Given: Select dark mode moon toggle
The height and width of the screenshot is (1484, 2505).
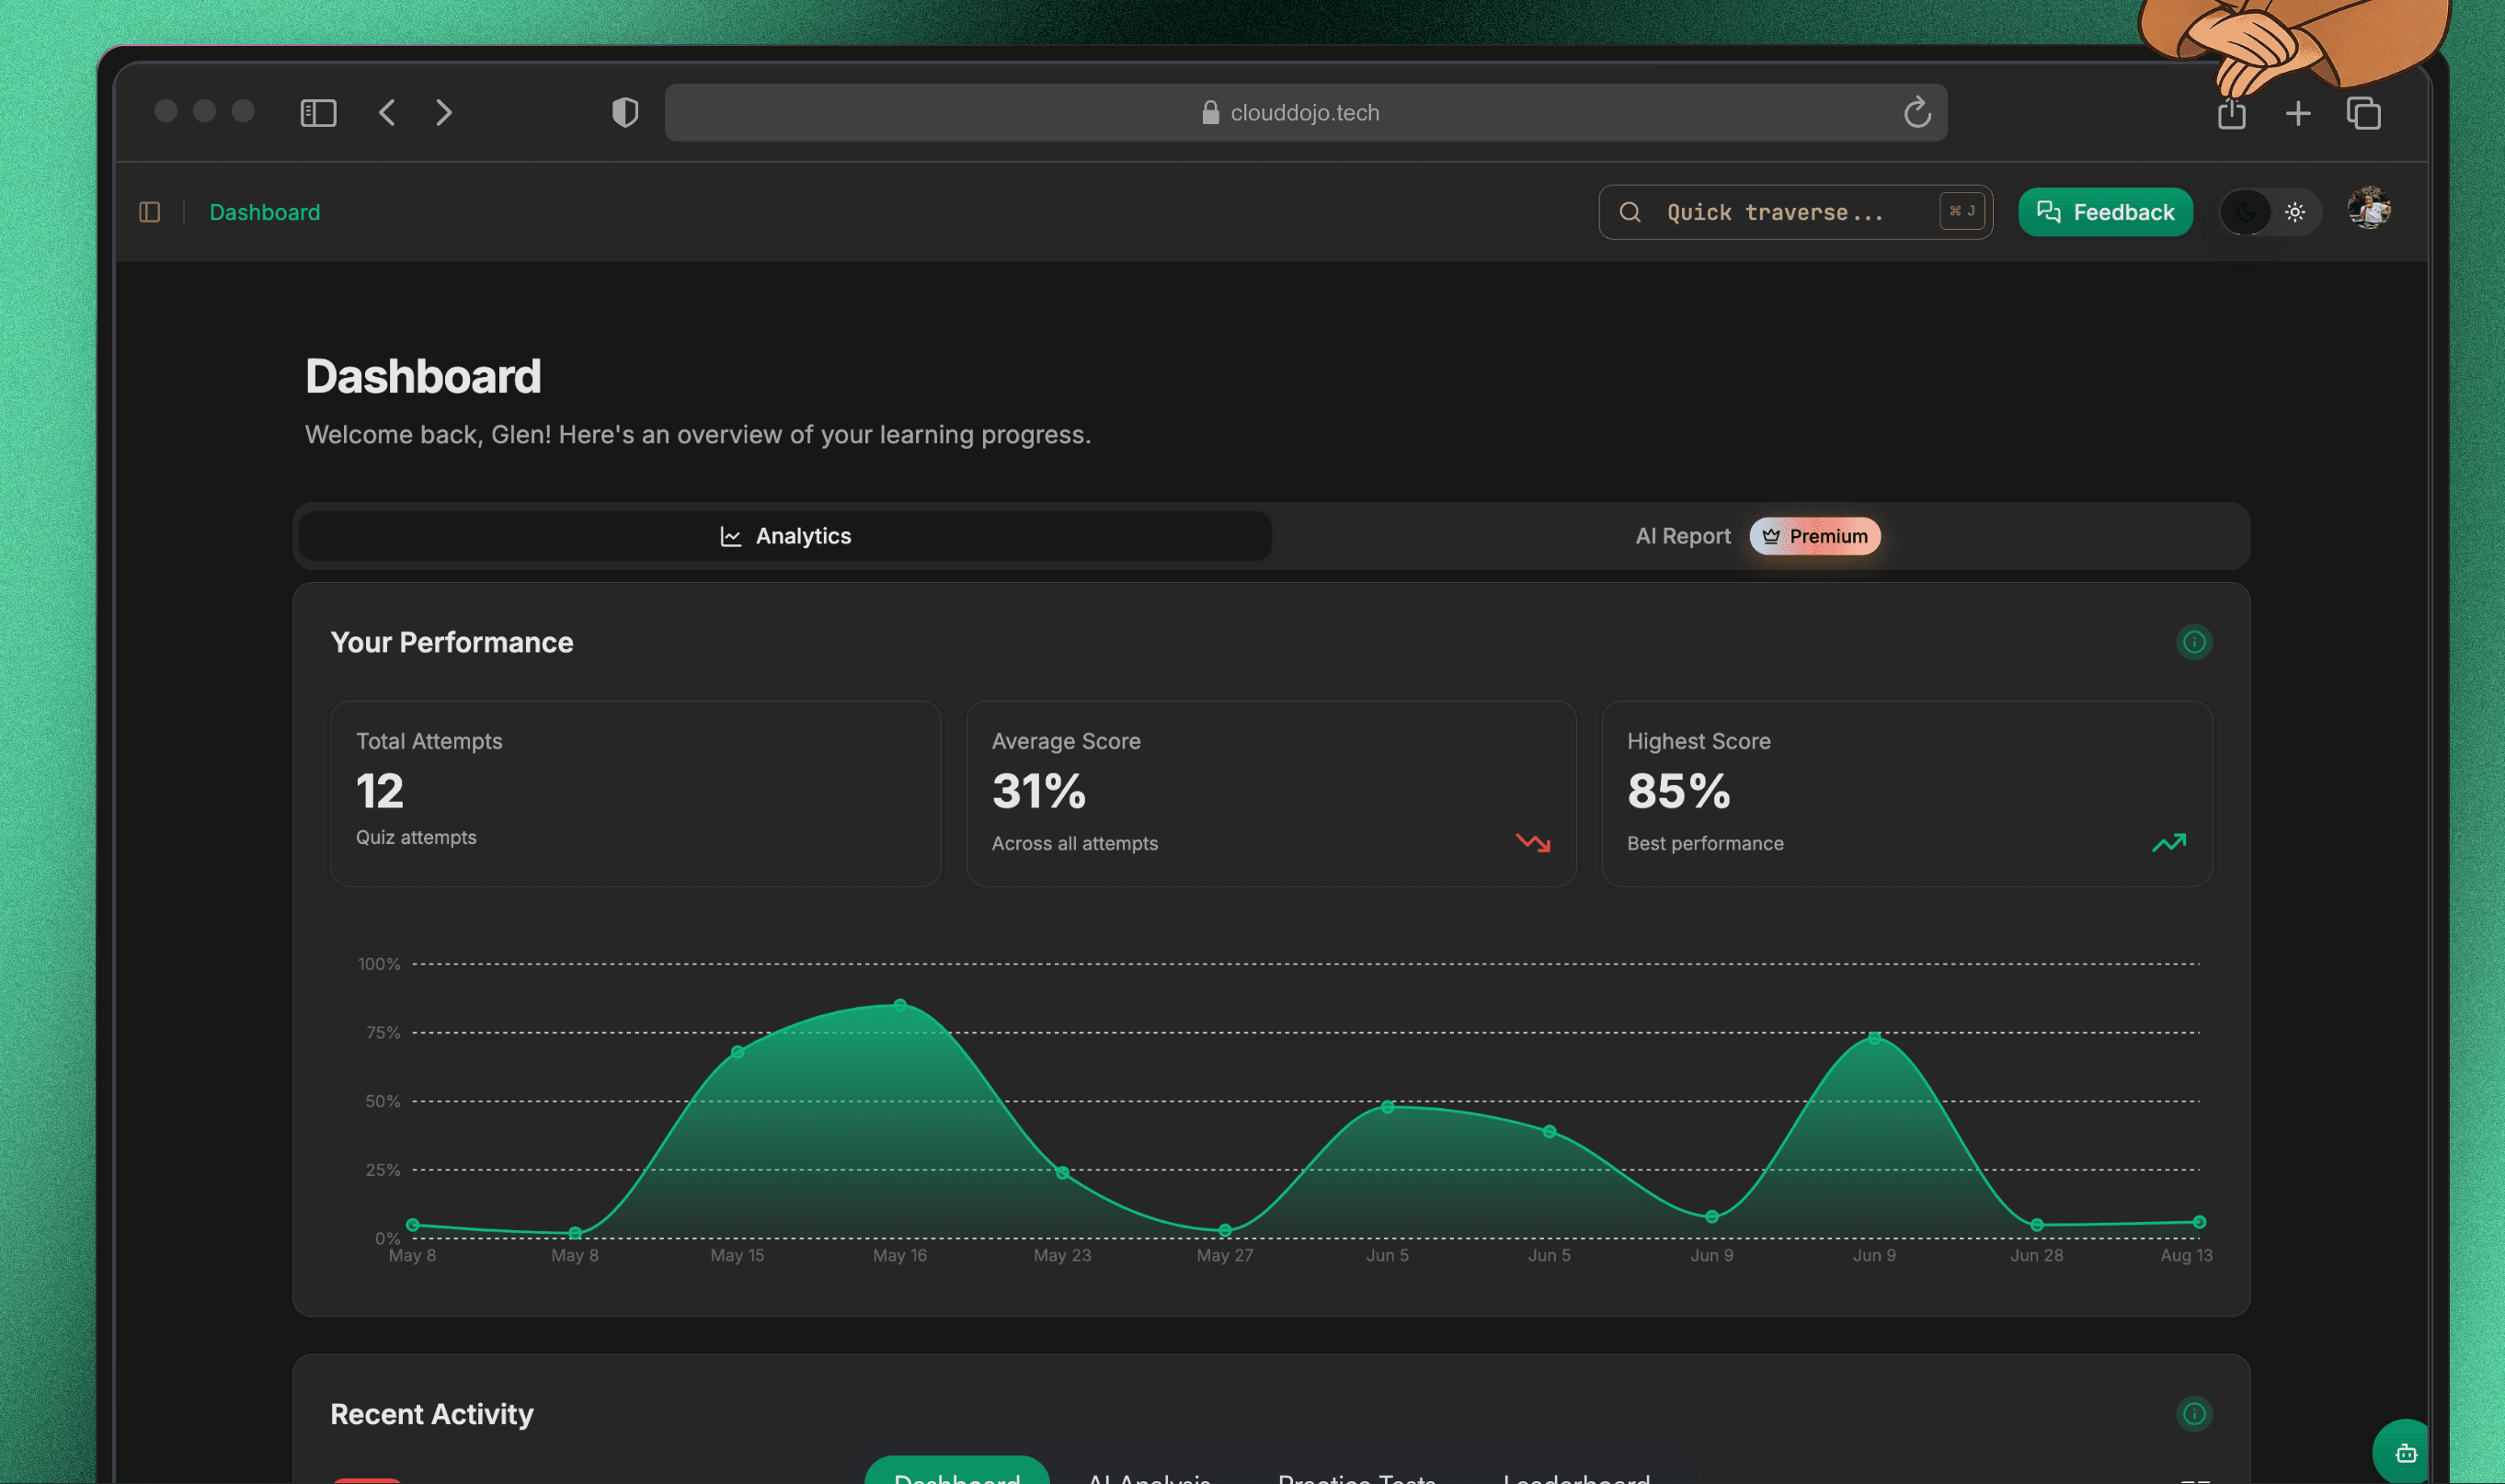Looking at the screenshot, I should (2245, 212).
